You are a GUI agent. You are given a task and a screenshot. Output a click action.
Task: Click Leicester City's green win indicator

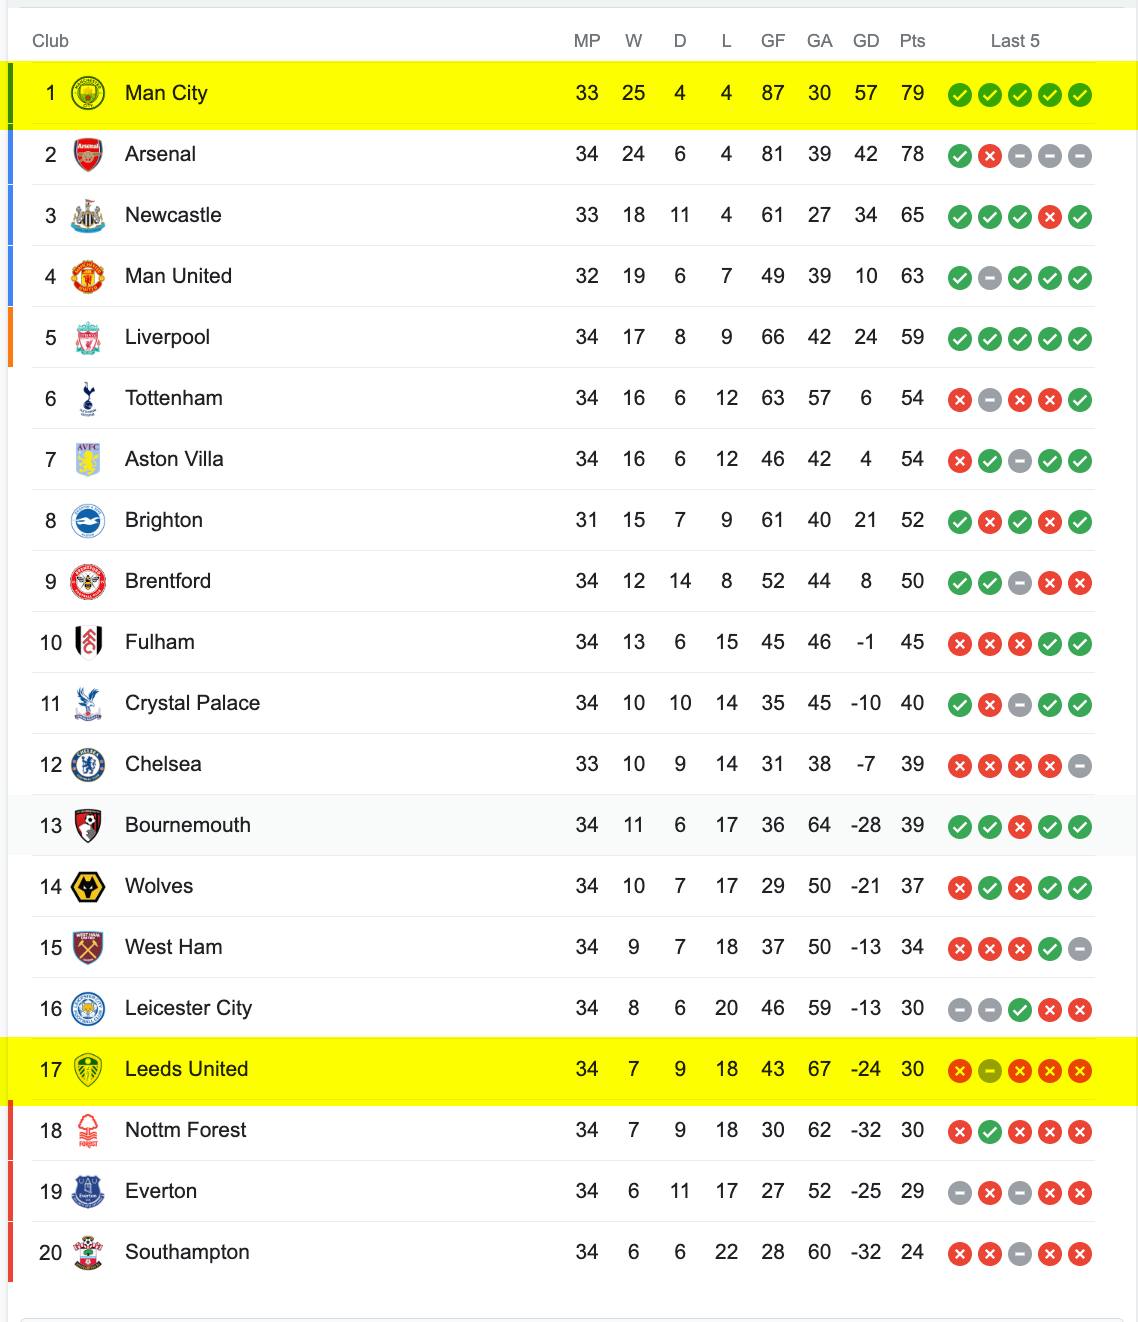[1020, 1010]
